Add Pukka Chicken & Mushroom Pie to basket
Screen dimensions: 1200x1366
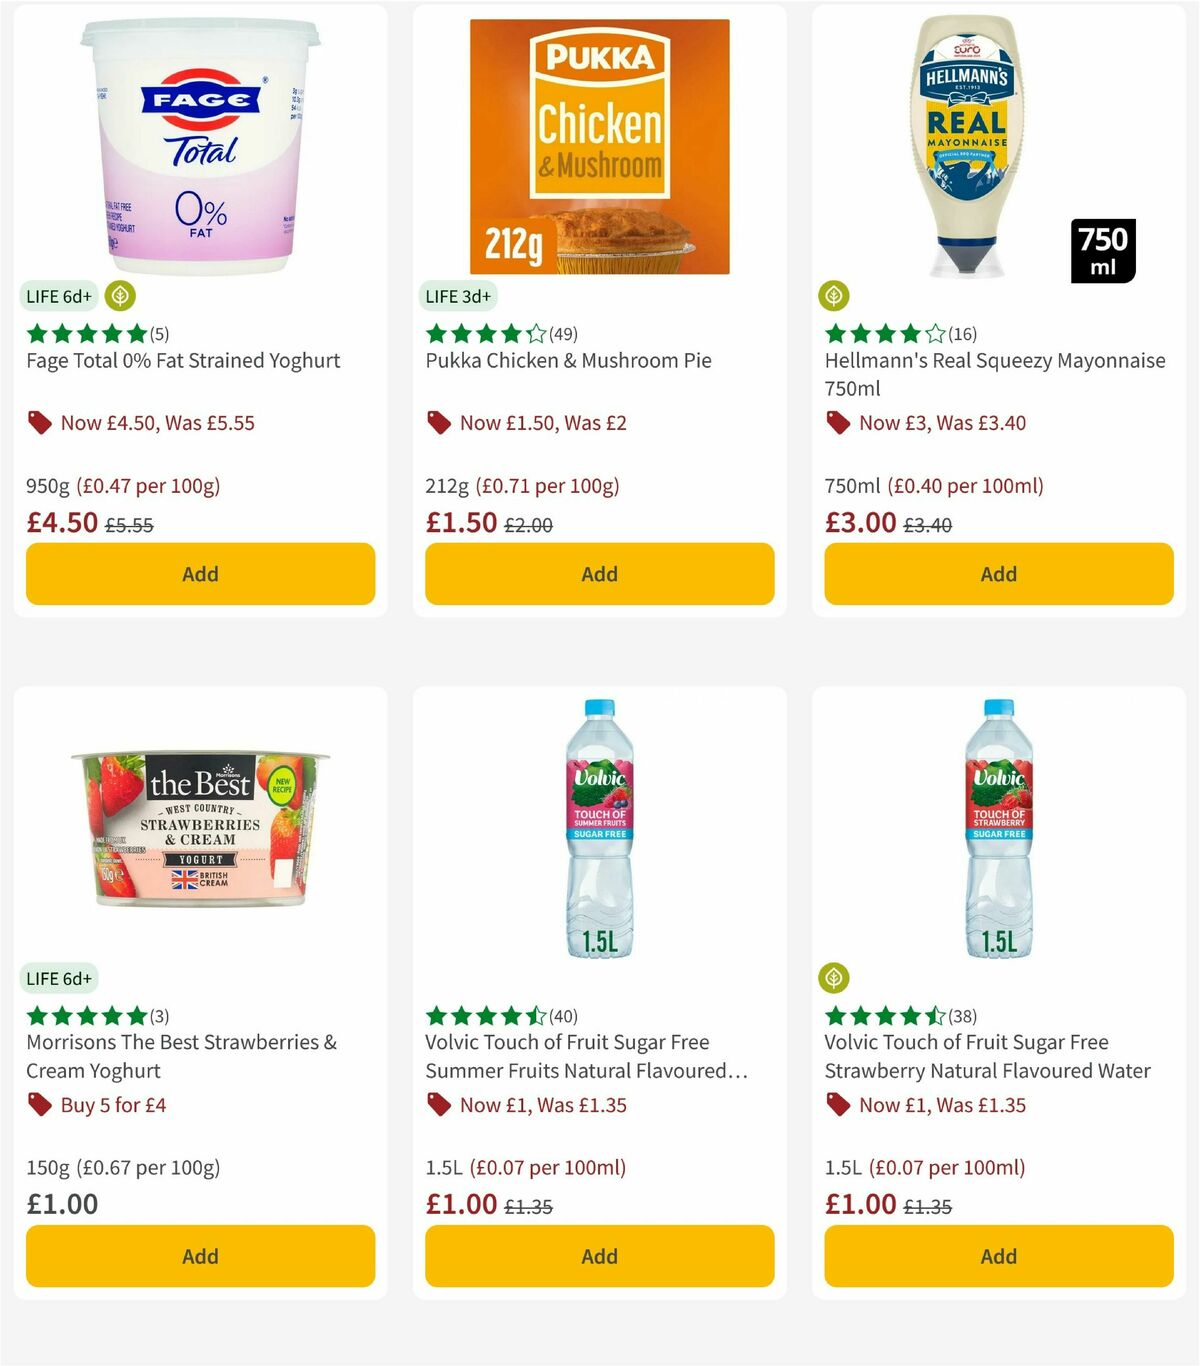(598, 574)
